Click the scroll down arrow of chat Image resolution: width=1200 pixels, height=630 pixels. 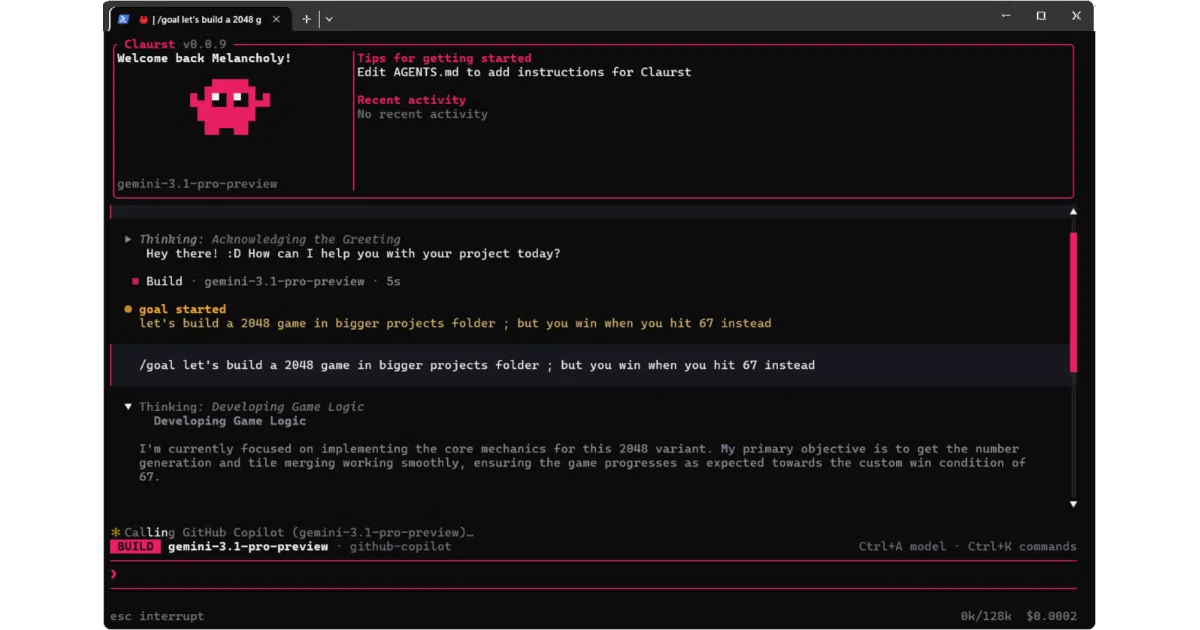(1074, 504)
